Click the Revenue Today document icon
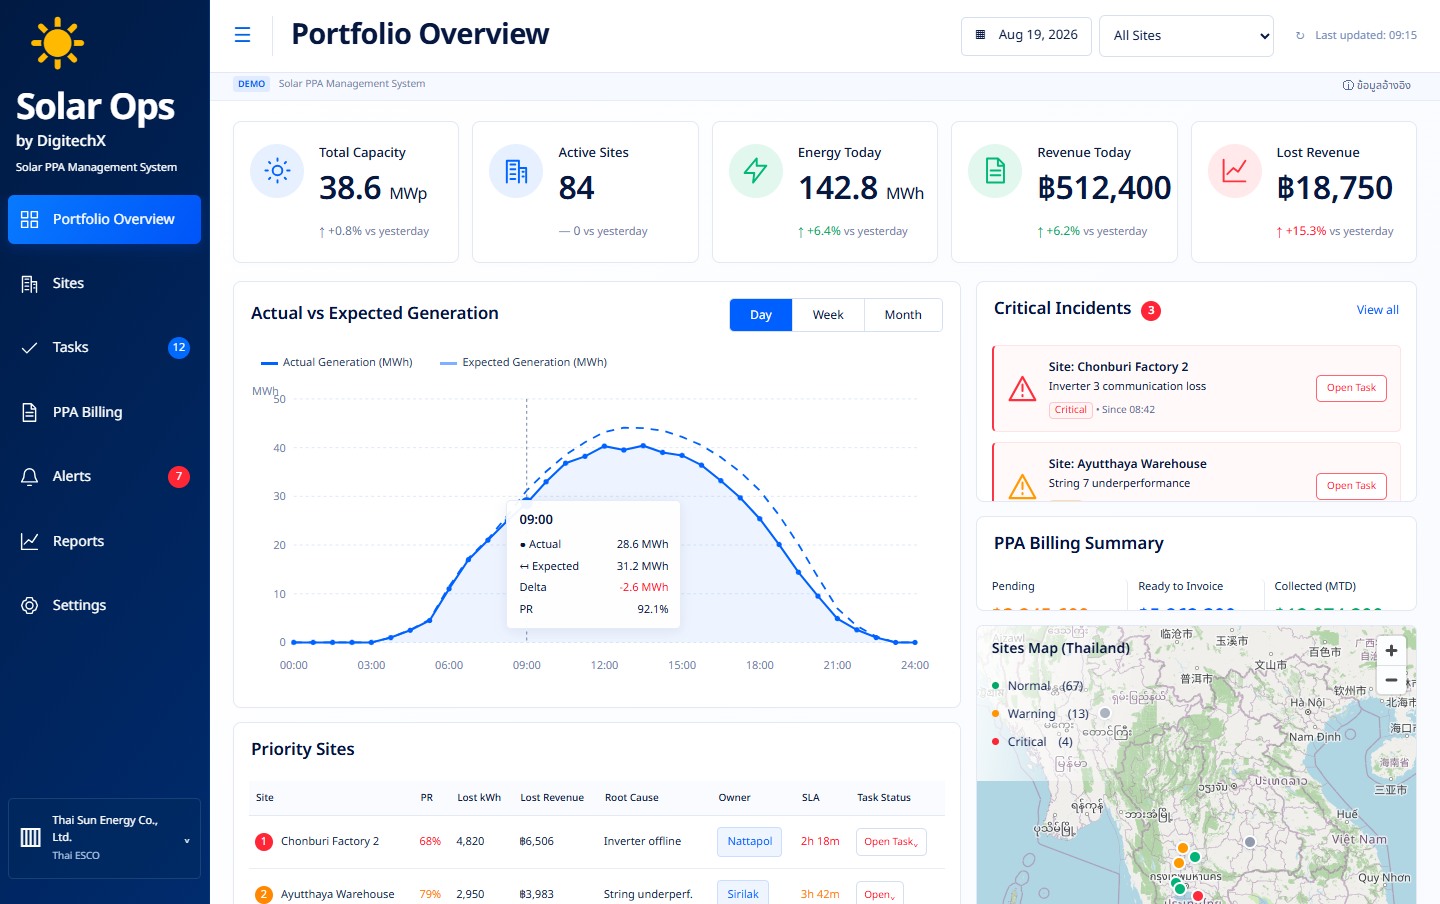 995,171
